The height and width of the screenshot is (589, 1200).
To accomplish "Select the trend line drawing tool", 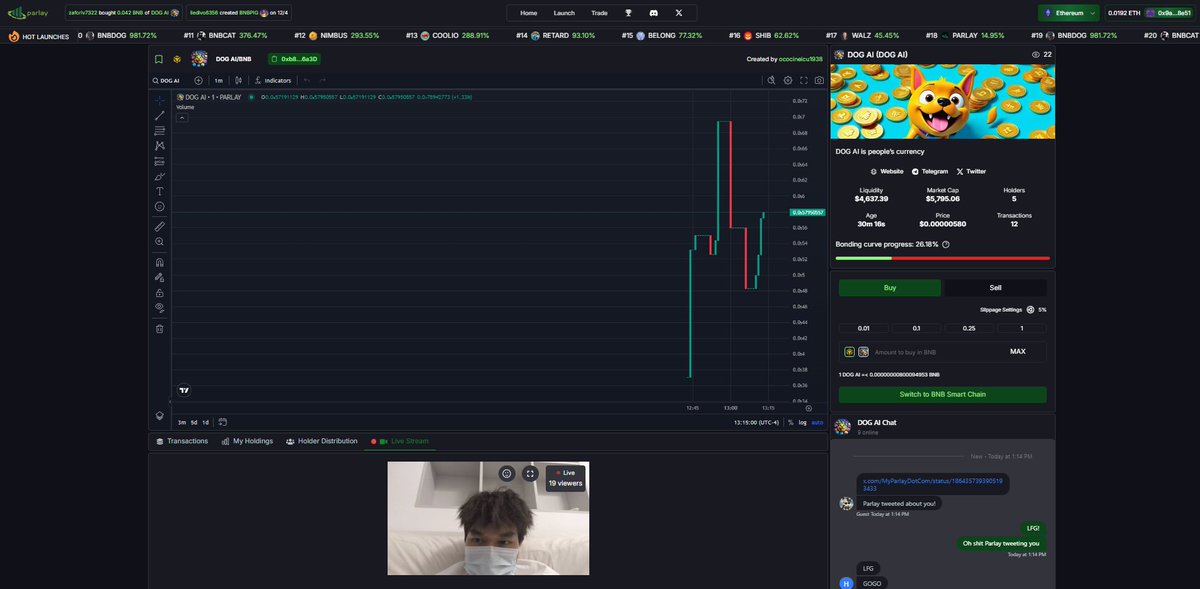I will click(x=160, y=116).
